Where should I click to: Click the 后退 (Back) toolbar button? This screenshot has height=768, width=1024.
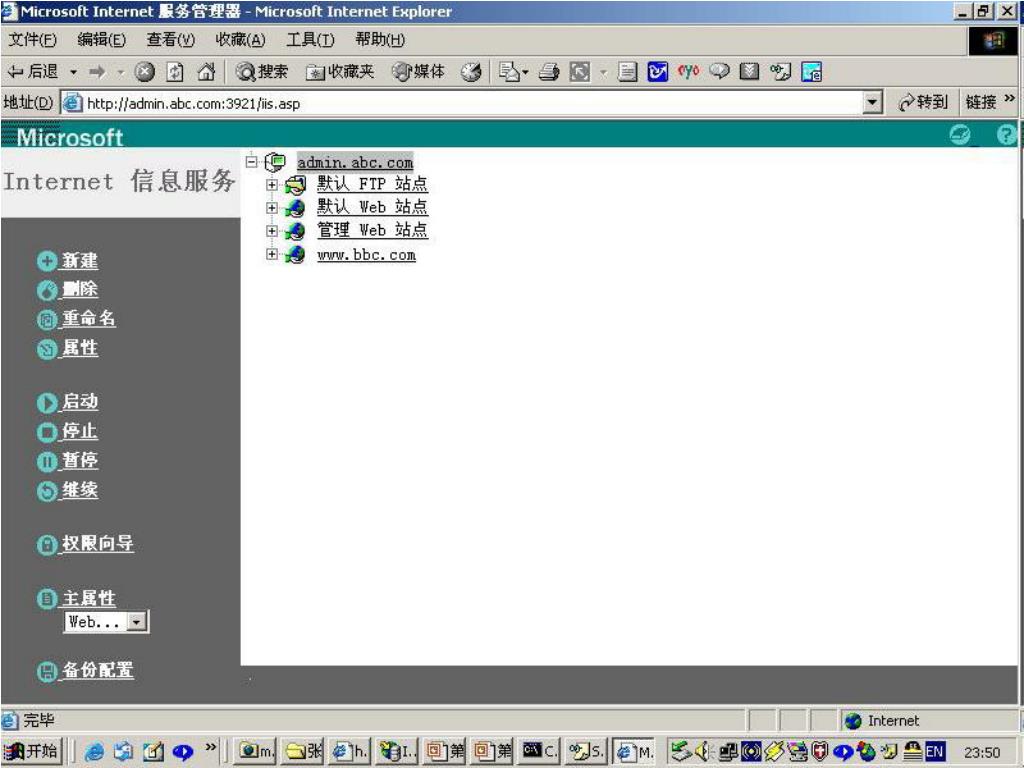33,72
